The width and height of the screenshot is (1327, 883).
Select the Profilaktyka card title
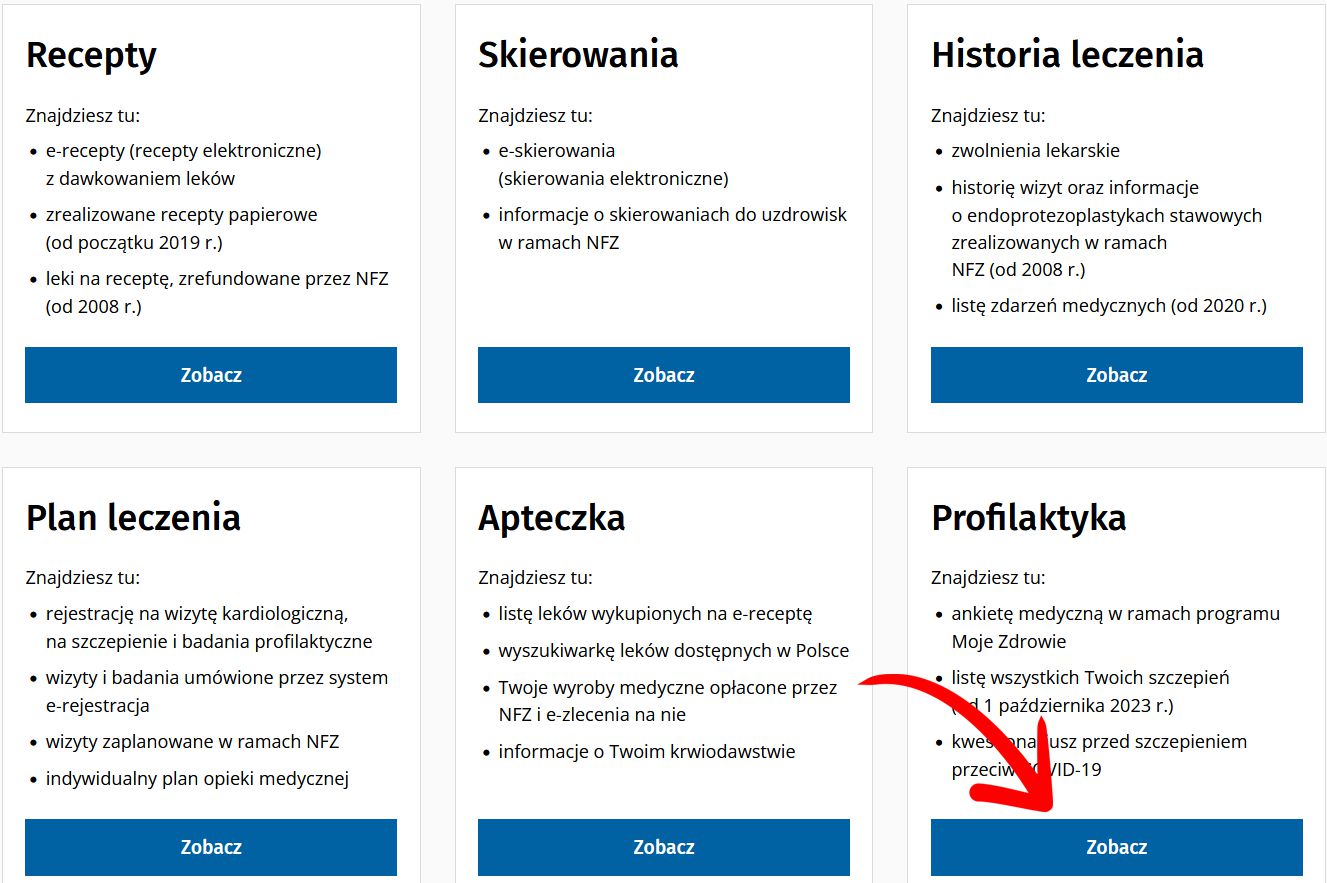click(x=1029, y=517)
